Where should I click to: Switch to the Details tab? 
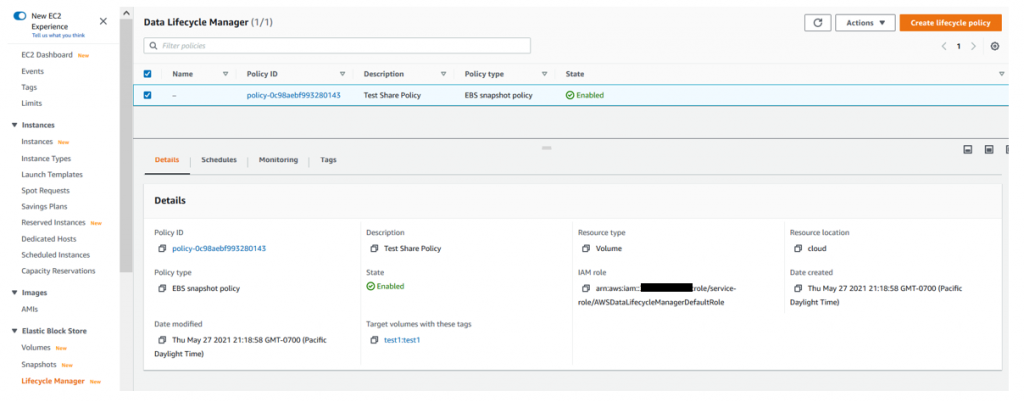coord(167,160)
